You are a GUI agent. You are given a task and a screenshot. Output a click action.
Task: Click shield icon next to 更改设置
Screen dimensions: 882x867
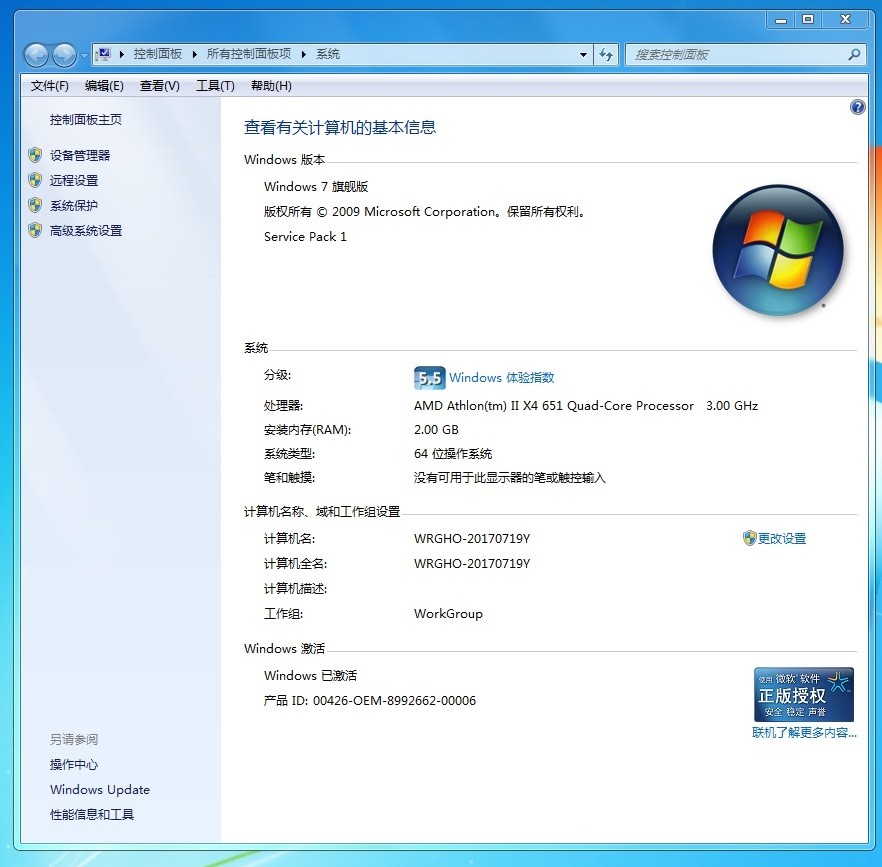[x=749, y=538]
